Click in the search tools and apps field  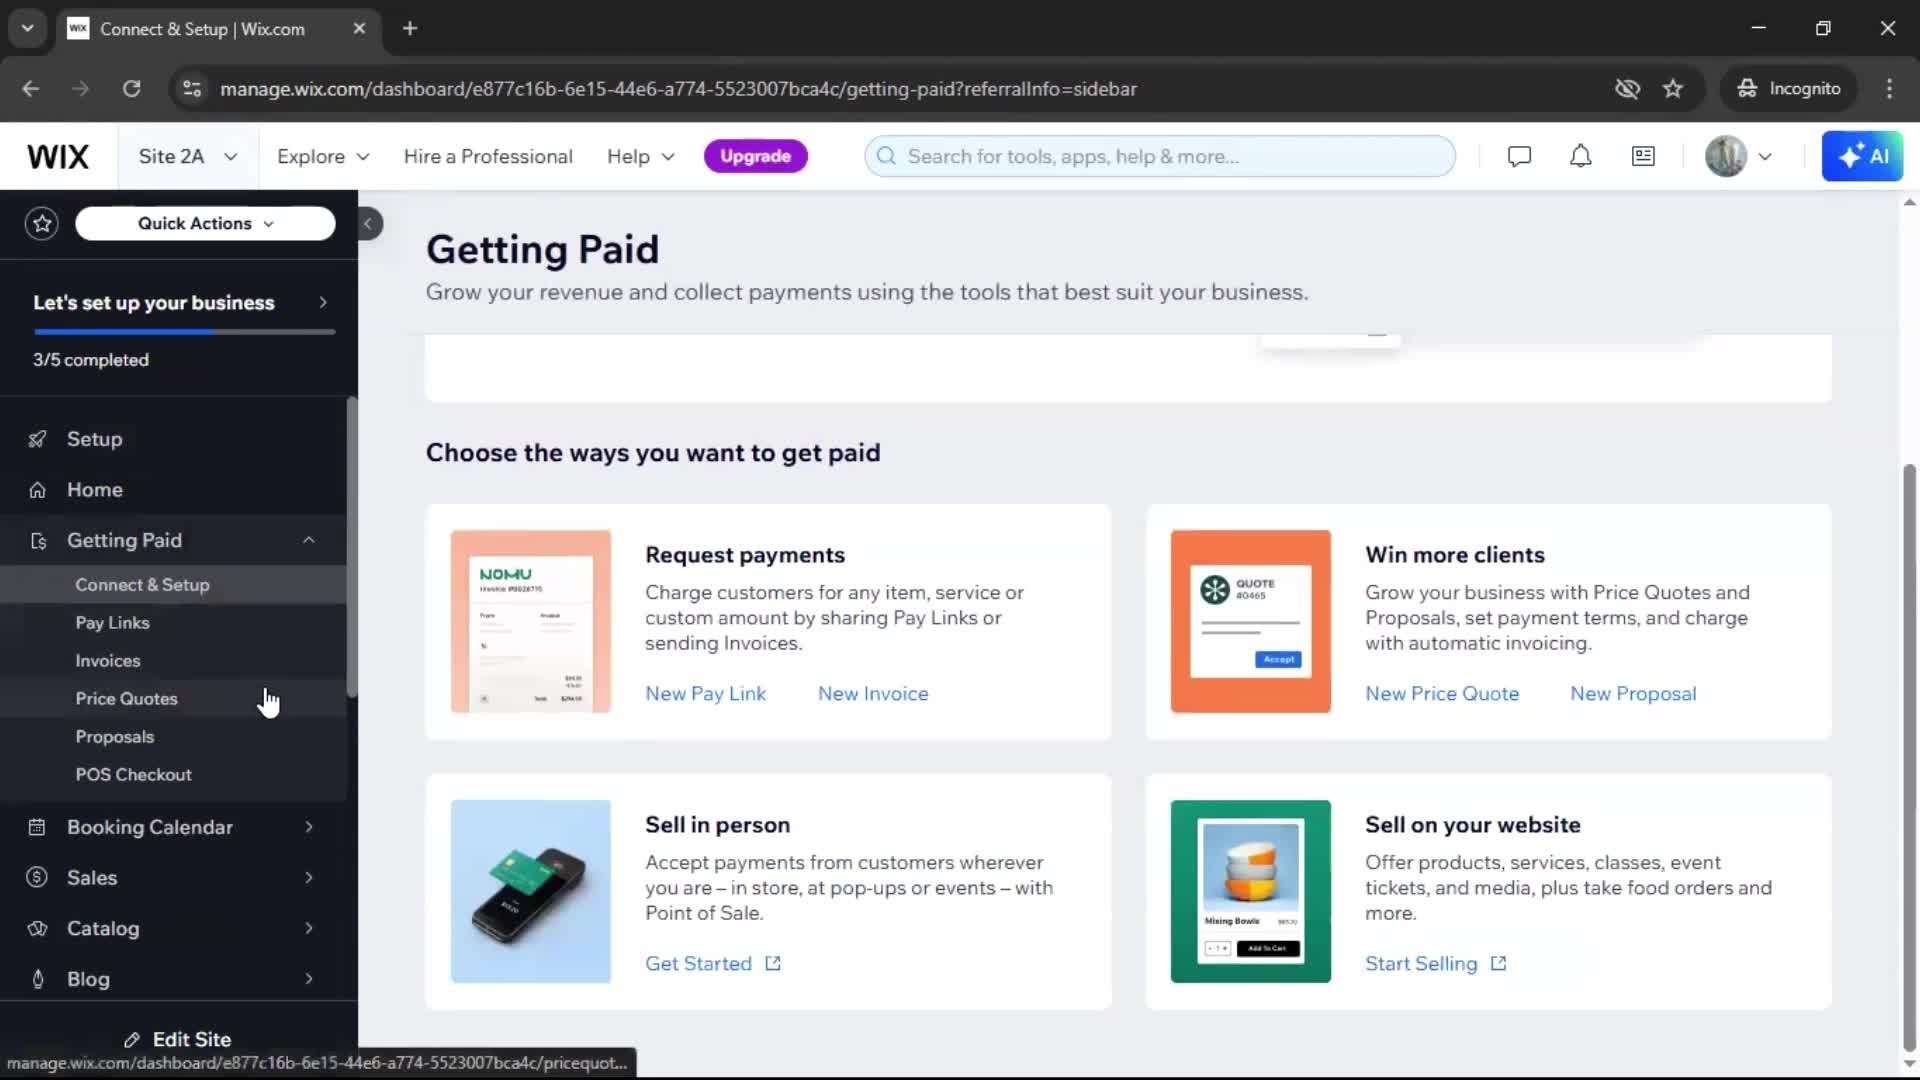1160,156
